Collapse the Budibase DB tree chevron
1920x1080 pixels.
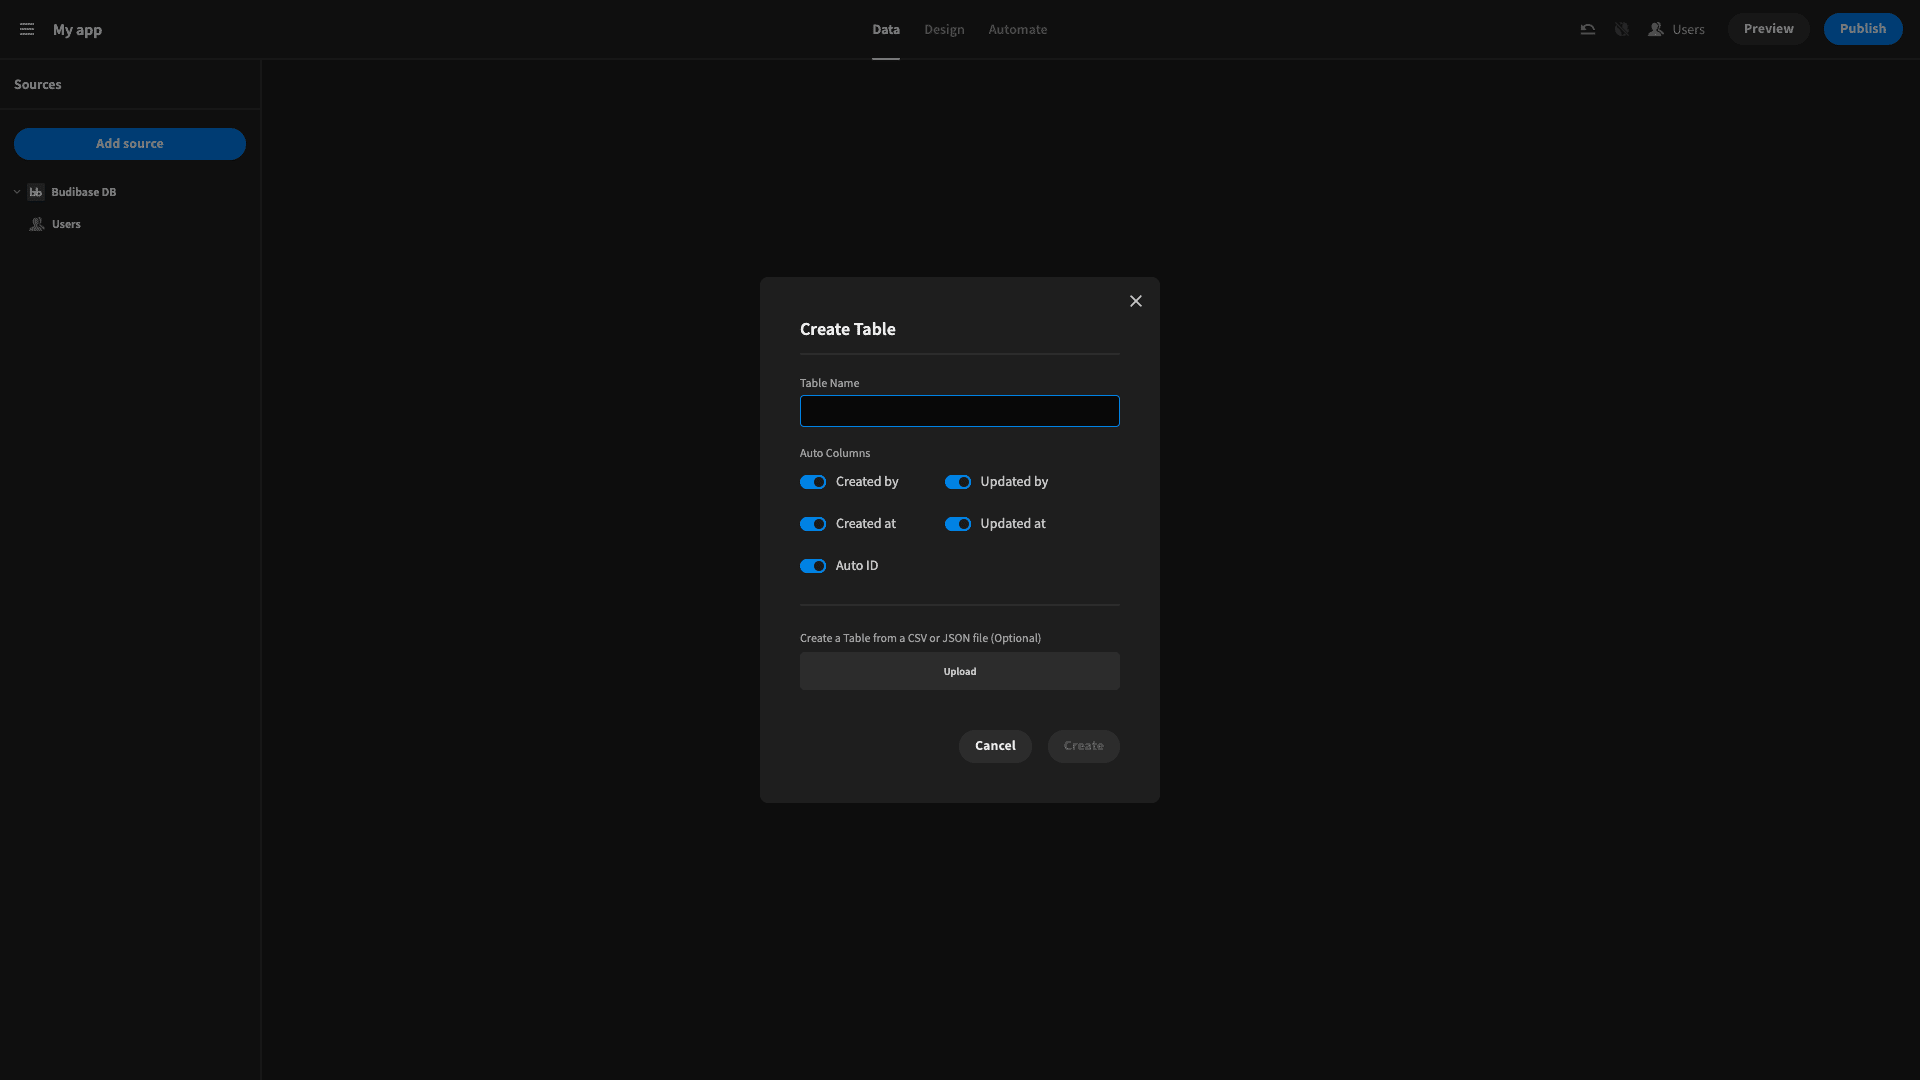17,192
